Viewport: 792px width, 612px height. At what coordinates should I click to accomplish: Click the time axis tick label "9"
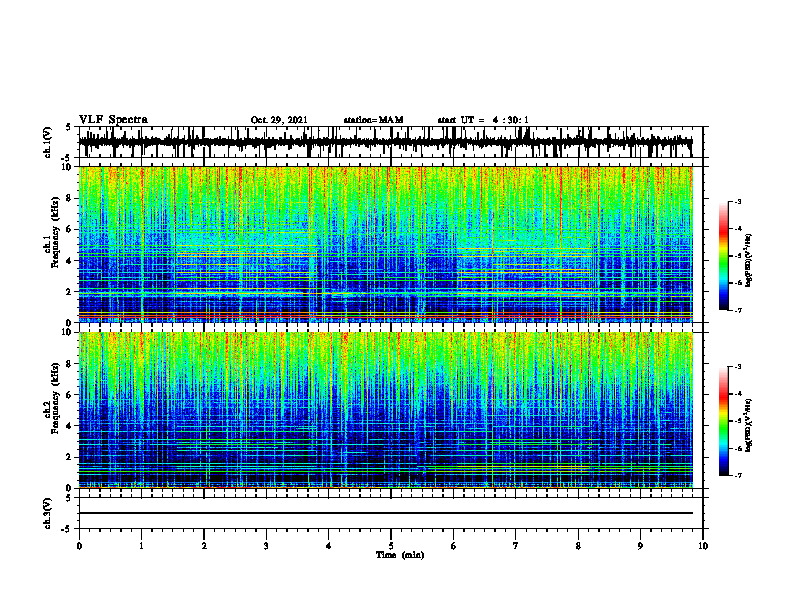click(640, 546)
